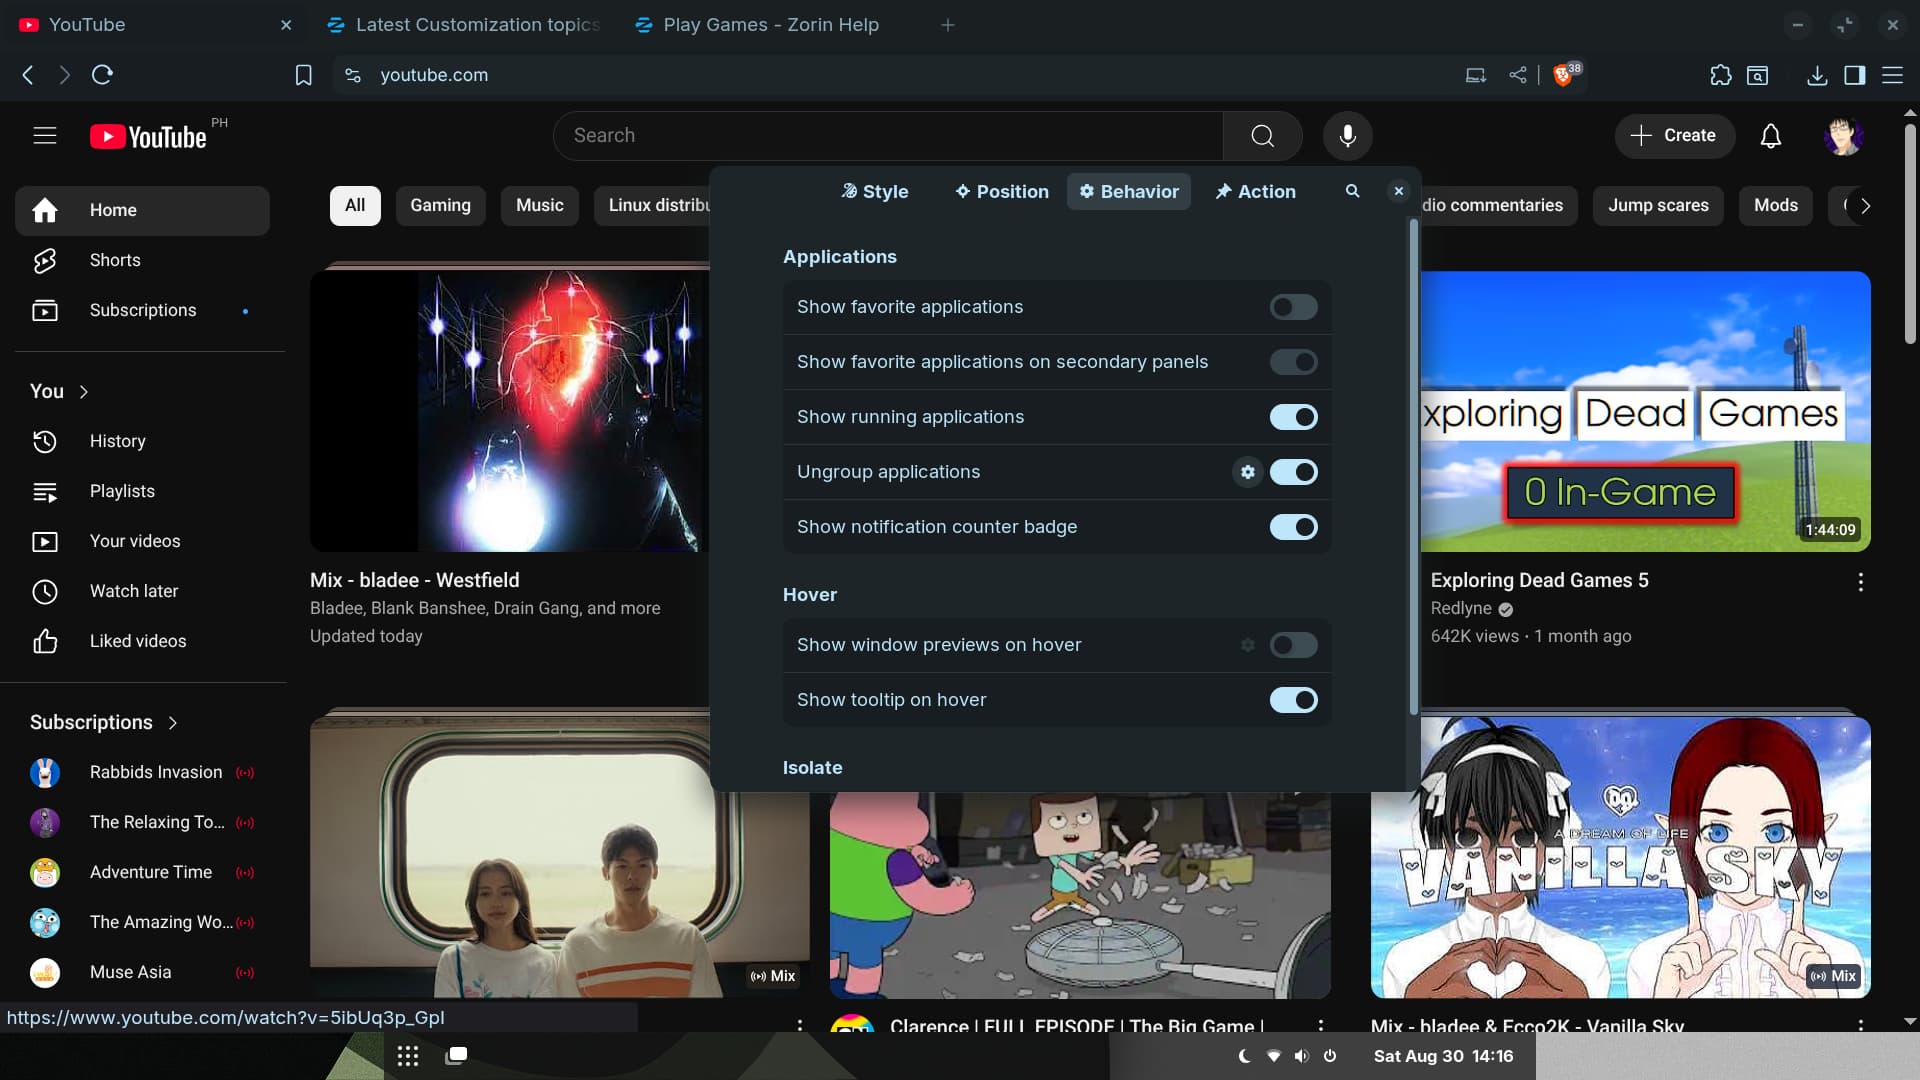The height and width of the screenshot is (1080, 1920).
Task: Expand the Subscriptions section chevron
Action: (x=173, y=723)
